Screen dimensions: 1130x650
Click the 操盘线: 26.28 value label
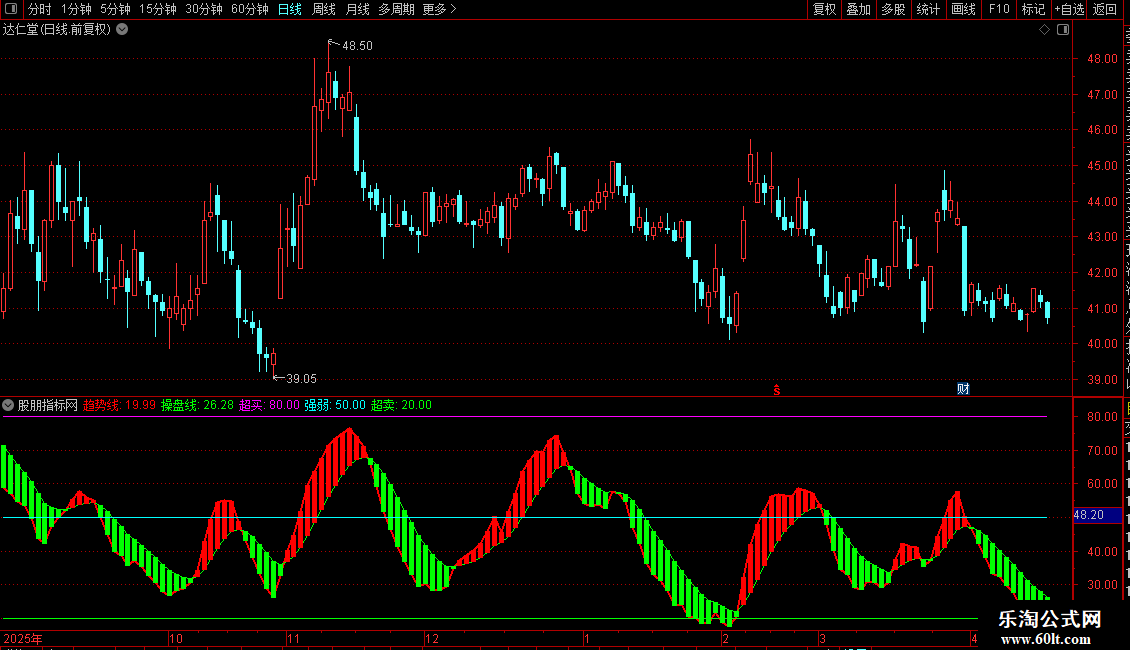tap(197, 405)
